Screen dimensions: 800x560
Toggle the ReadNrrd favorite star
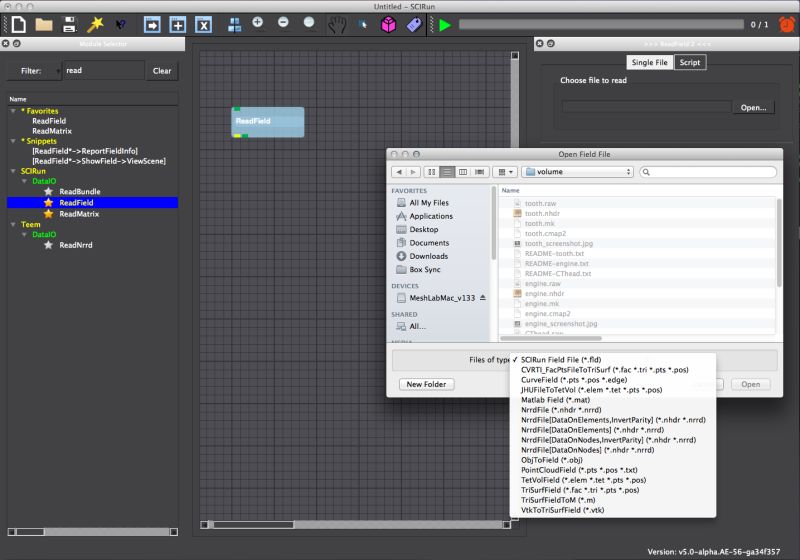[x=48, y=245]
